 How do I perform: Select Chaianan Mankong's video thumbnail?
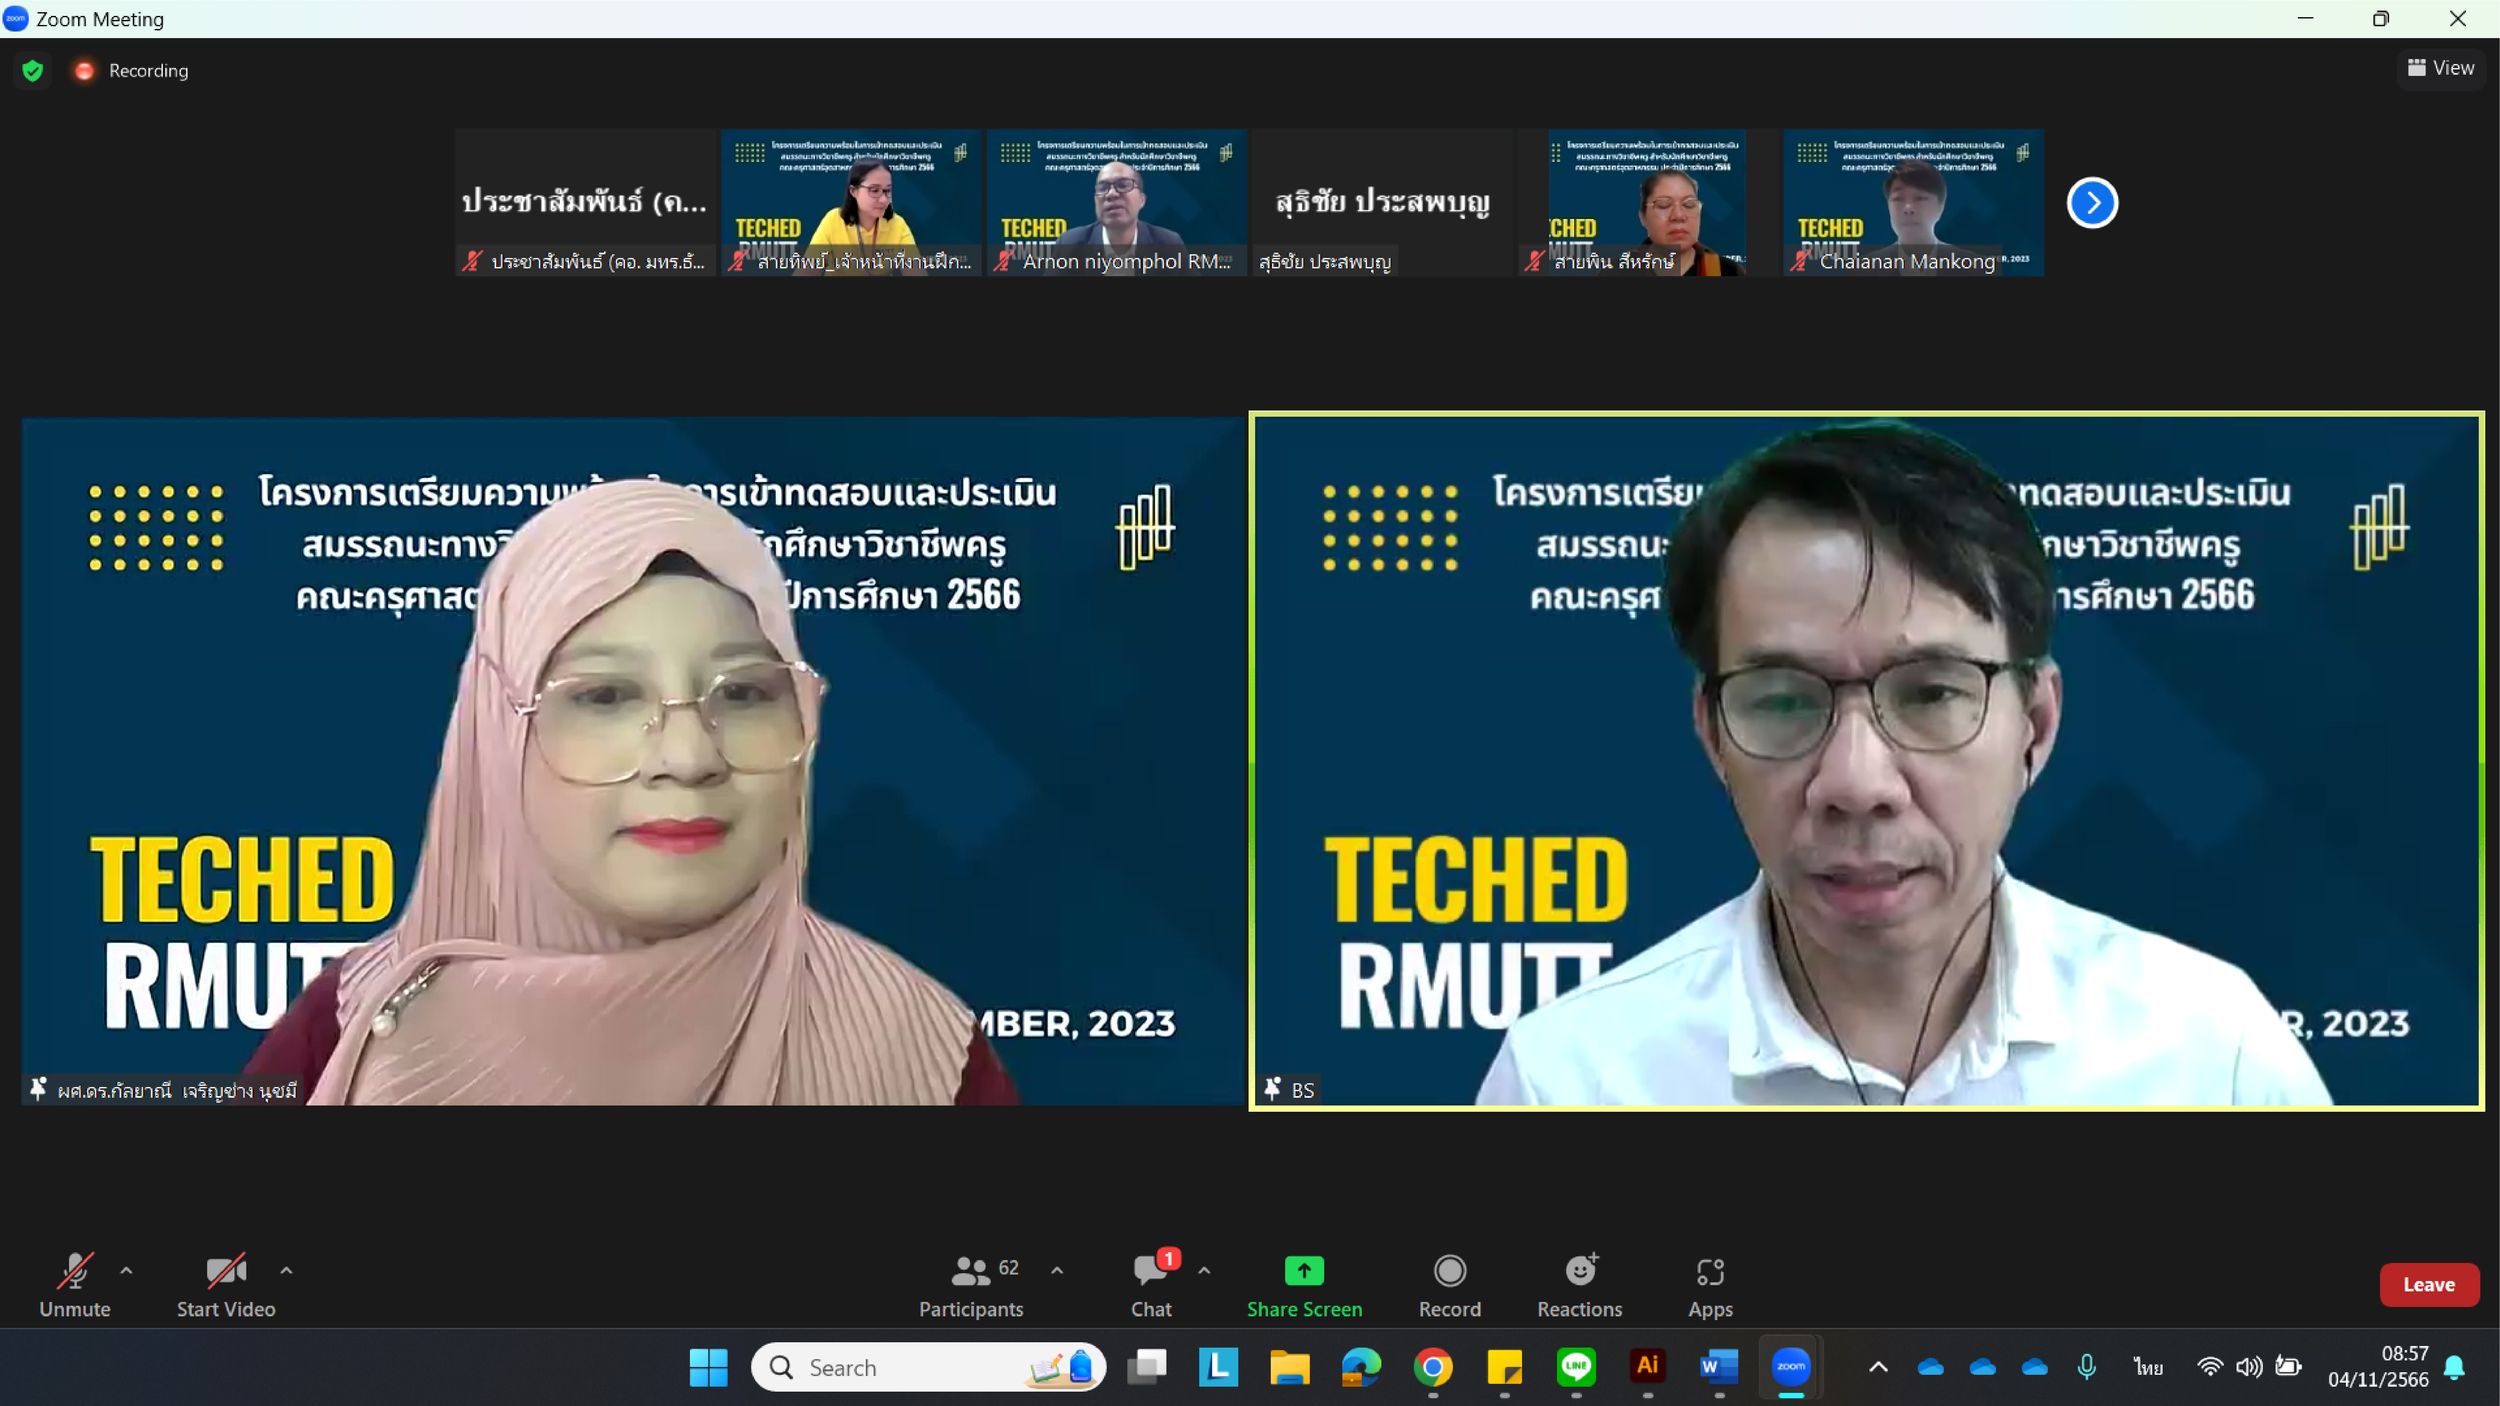[x=1913, y=203]
